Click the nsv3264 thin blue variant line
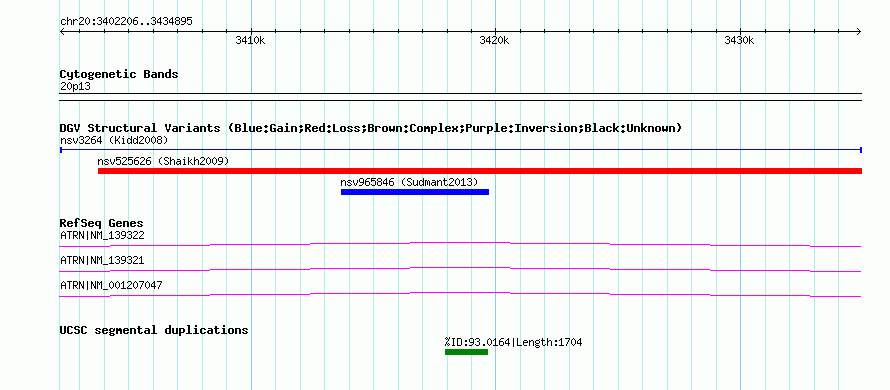The width and height of the screenshot is (890, 390). pyautogui.click(x=461, y=150)
